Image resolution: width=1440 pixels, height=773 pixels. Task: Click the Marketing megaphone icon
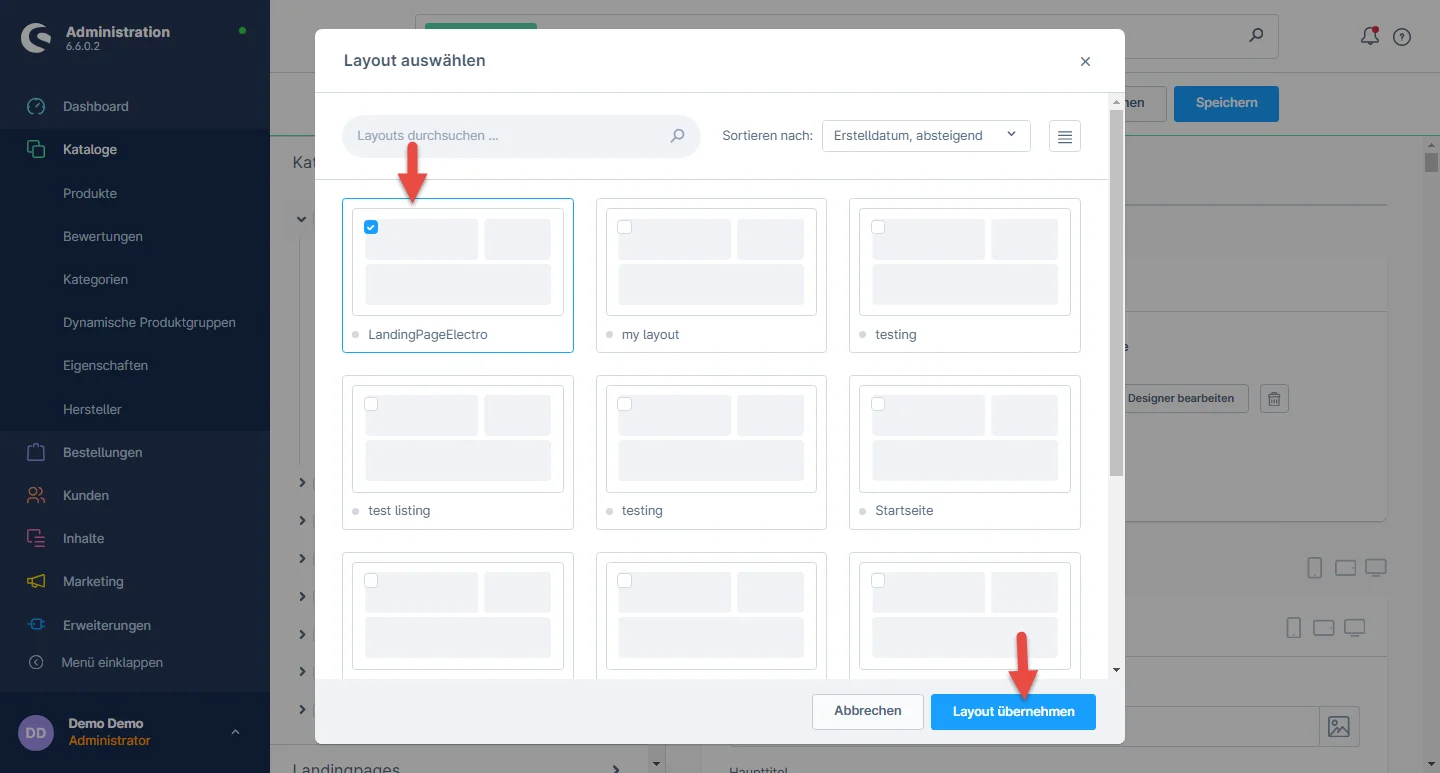[x=36, y=581]
